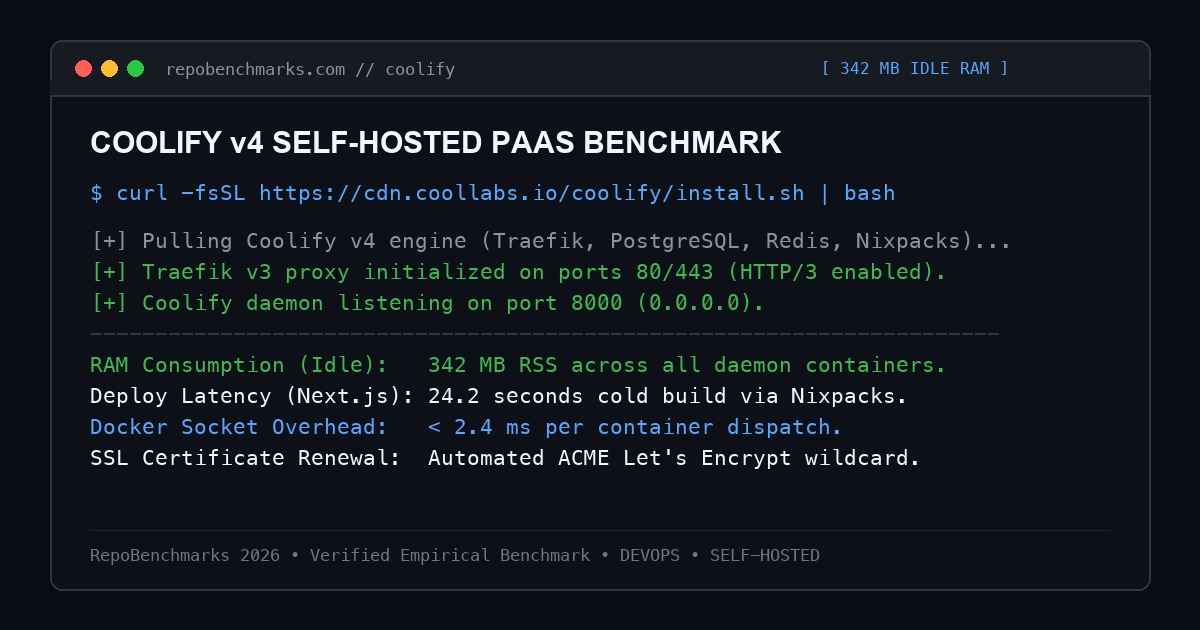
Task: Click the '| bash' part of the command
Action: [857, 193]
